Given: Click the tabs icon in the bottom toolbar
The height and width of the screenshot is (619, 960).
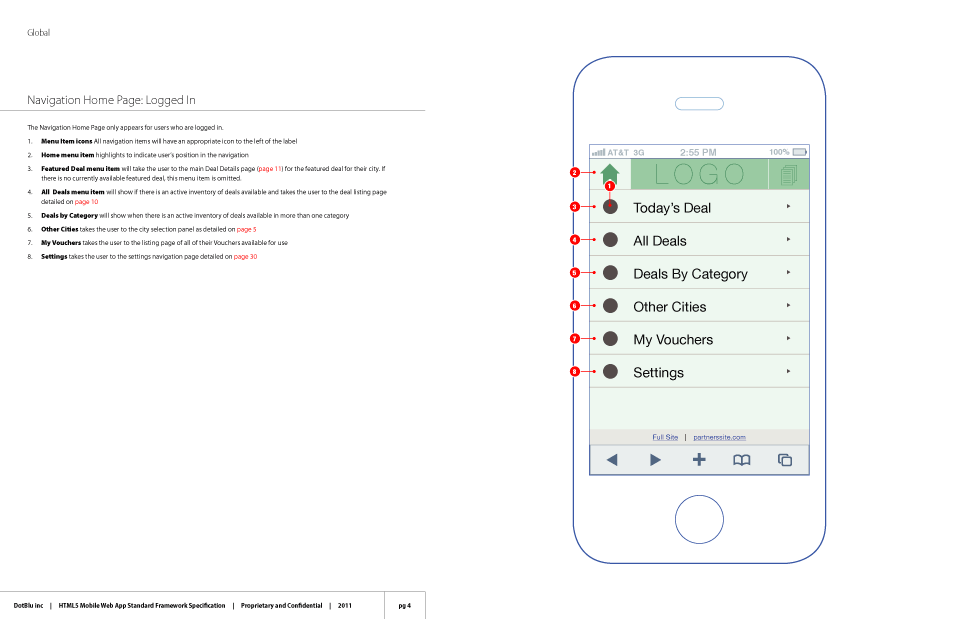Looking at the screenshot, I should click(785, 459).
